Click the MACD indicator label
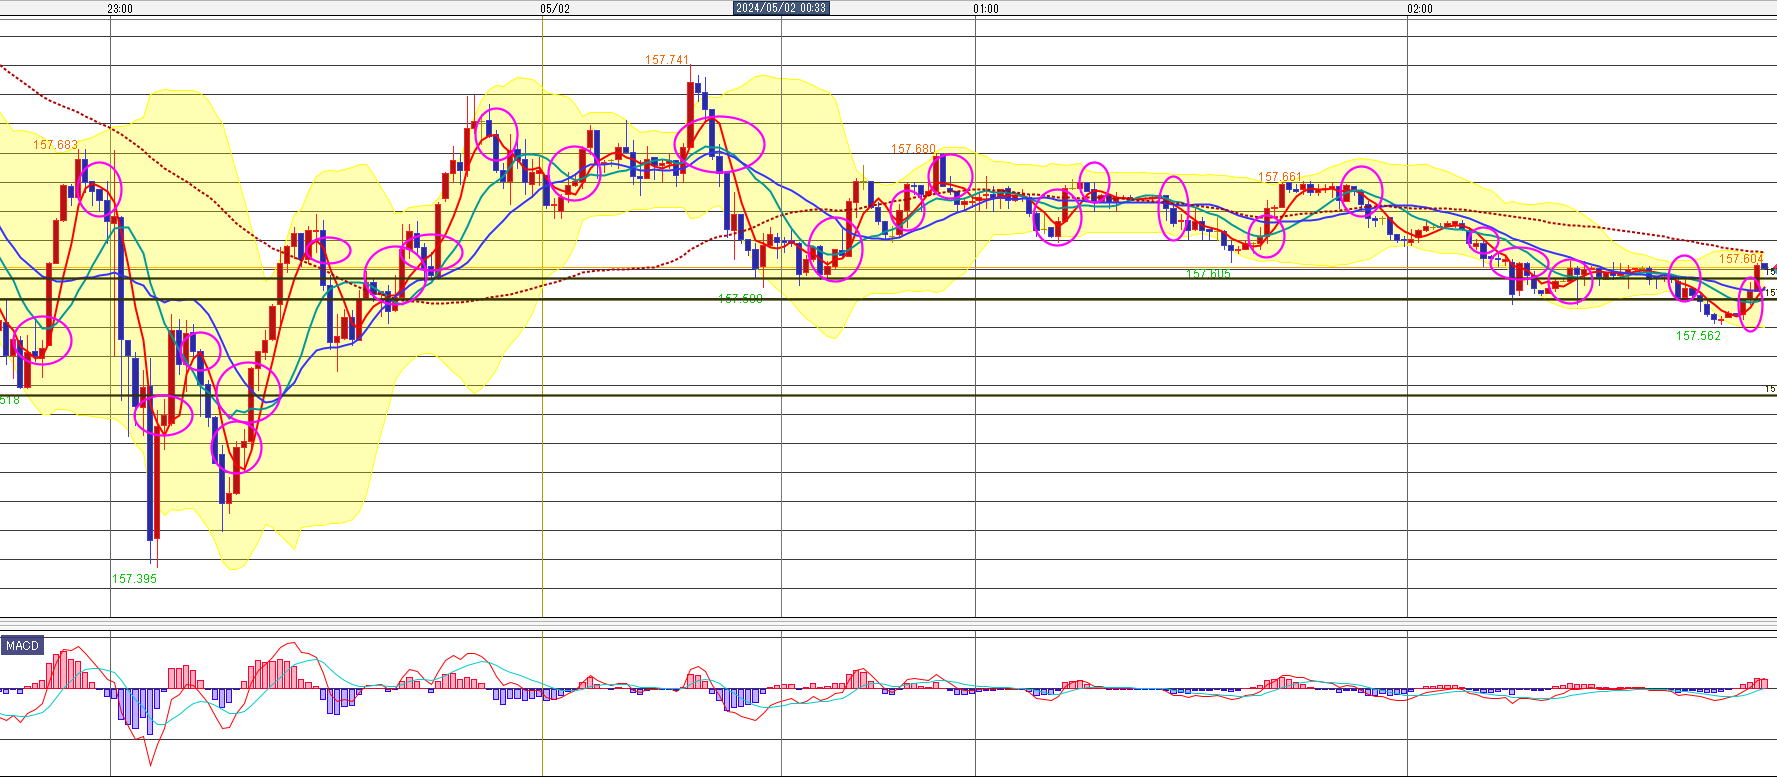The width and height of the screenshot is (1777, 777). click(22, 646)
